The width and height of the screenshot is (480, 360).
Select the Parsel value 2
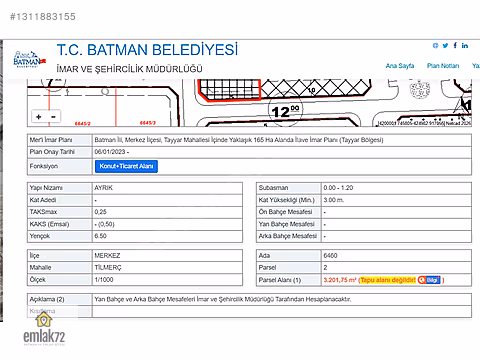[325, 268]
